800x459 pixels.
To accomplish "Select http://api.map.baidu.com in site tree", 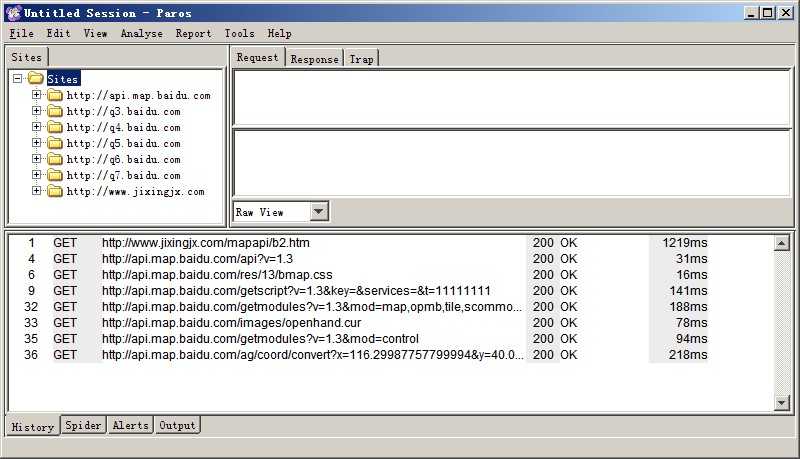I will [x=138, y=95].
